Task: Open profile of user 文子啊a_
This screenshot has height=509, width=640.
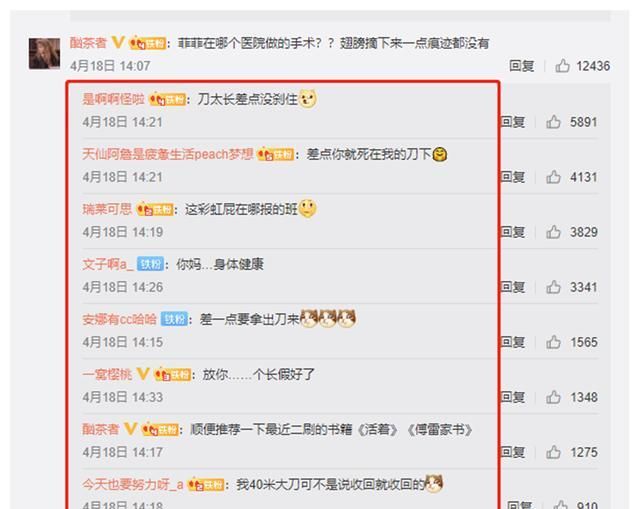Action: coord(108,264)
